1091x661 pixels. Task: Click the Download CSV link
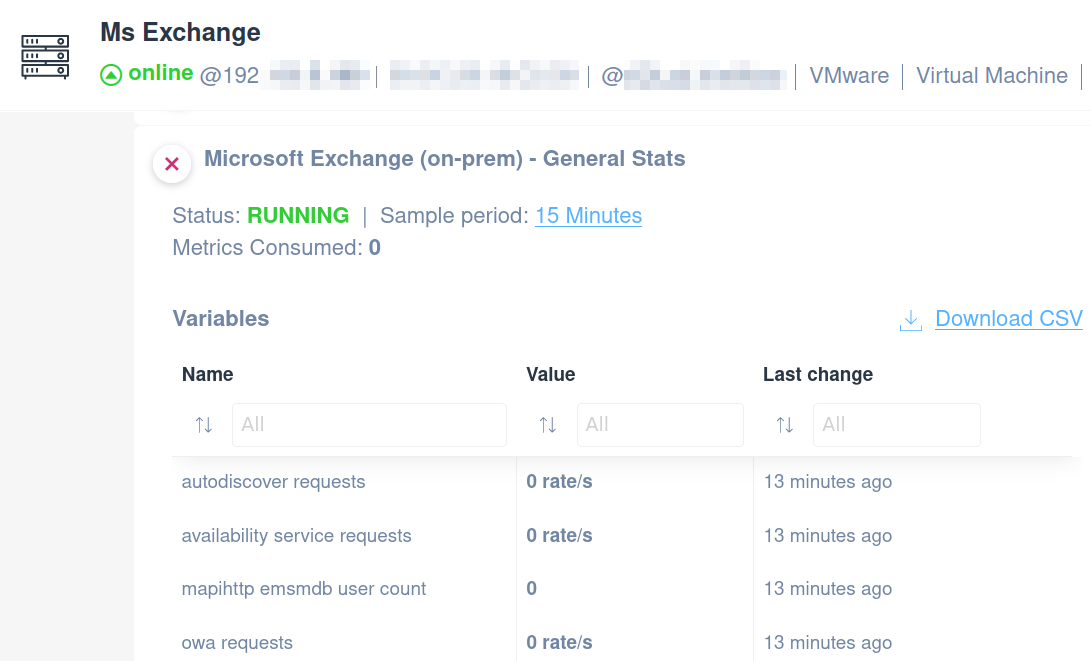point(1009,319)
